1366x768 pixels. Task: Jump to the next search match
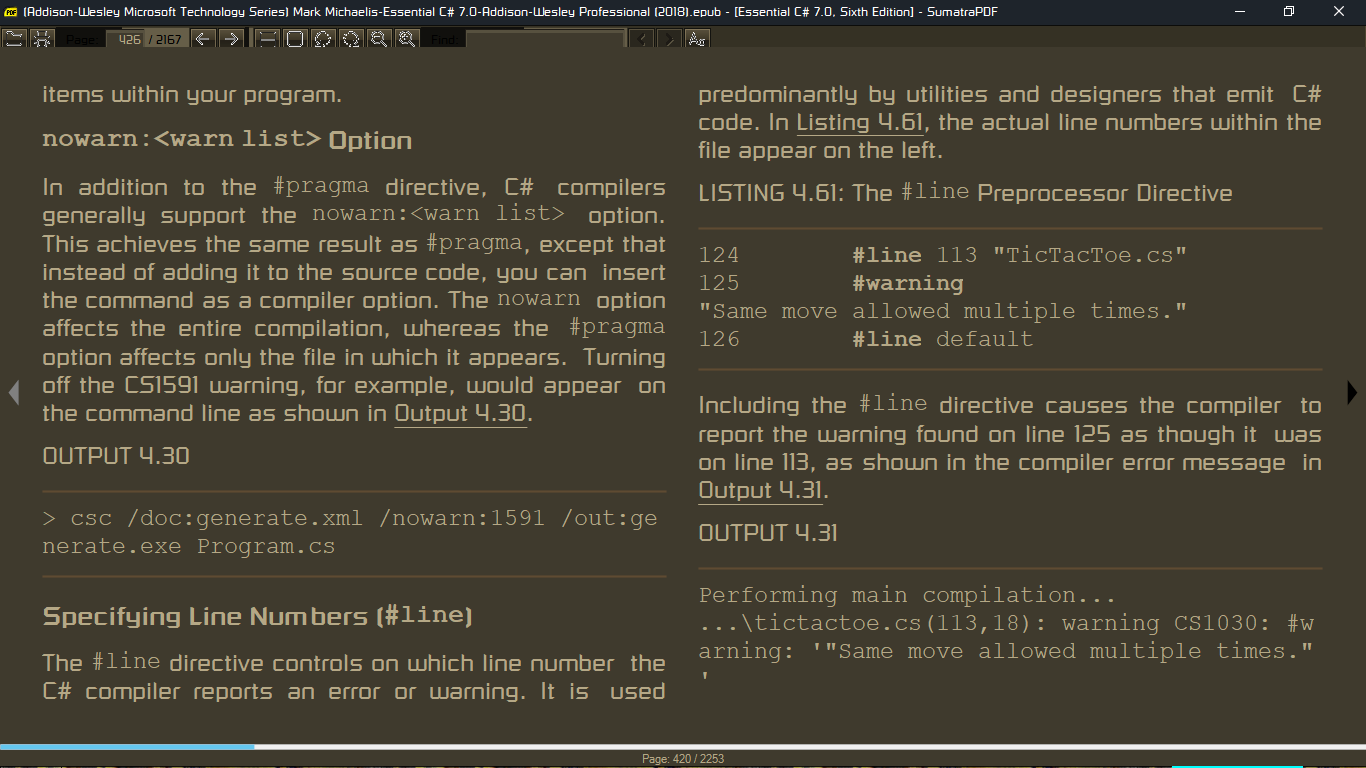click(x=669, y=38)
